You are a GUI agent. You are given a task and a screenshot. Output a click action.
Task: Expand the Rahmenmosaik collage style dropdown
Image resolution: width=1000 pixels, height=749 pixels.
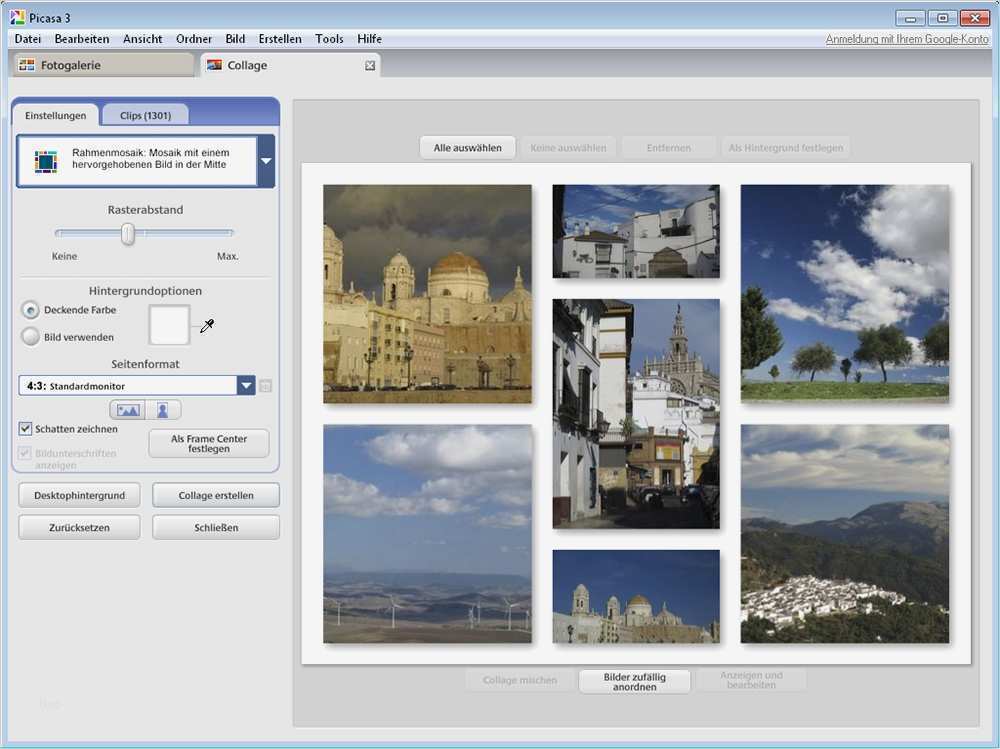(265, 161)
